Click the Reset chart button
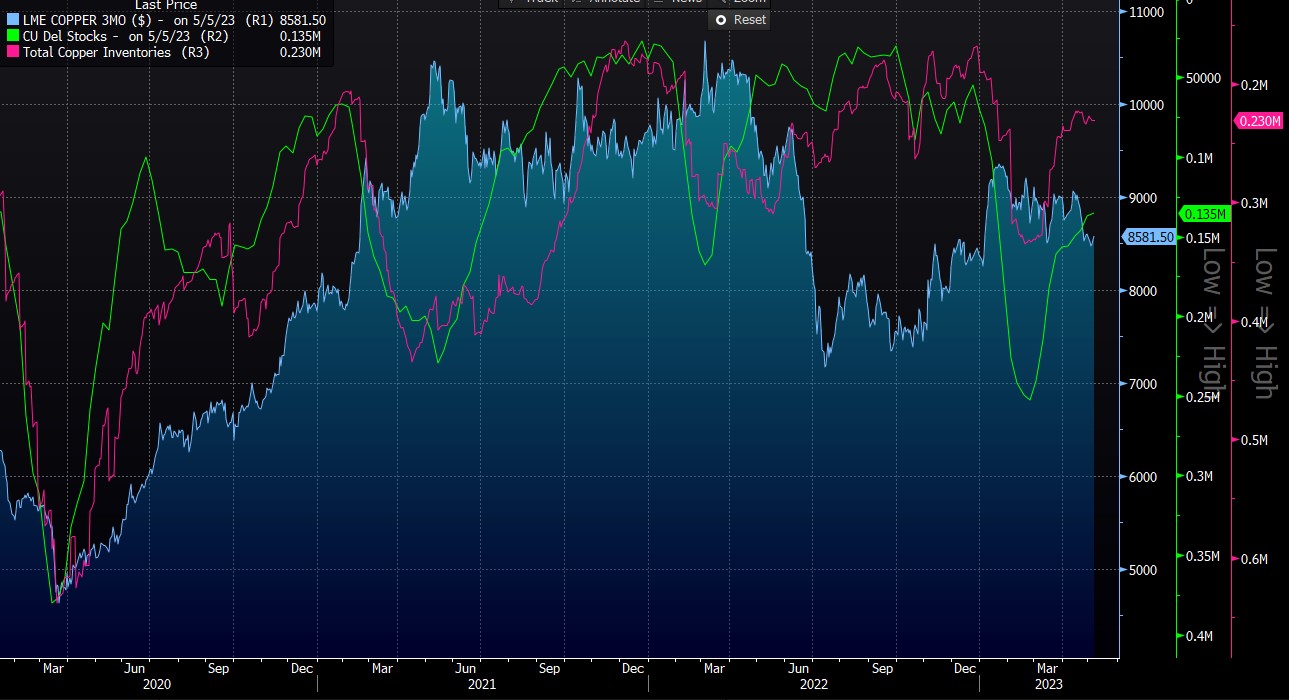 (x=739, y=20)
